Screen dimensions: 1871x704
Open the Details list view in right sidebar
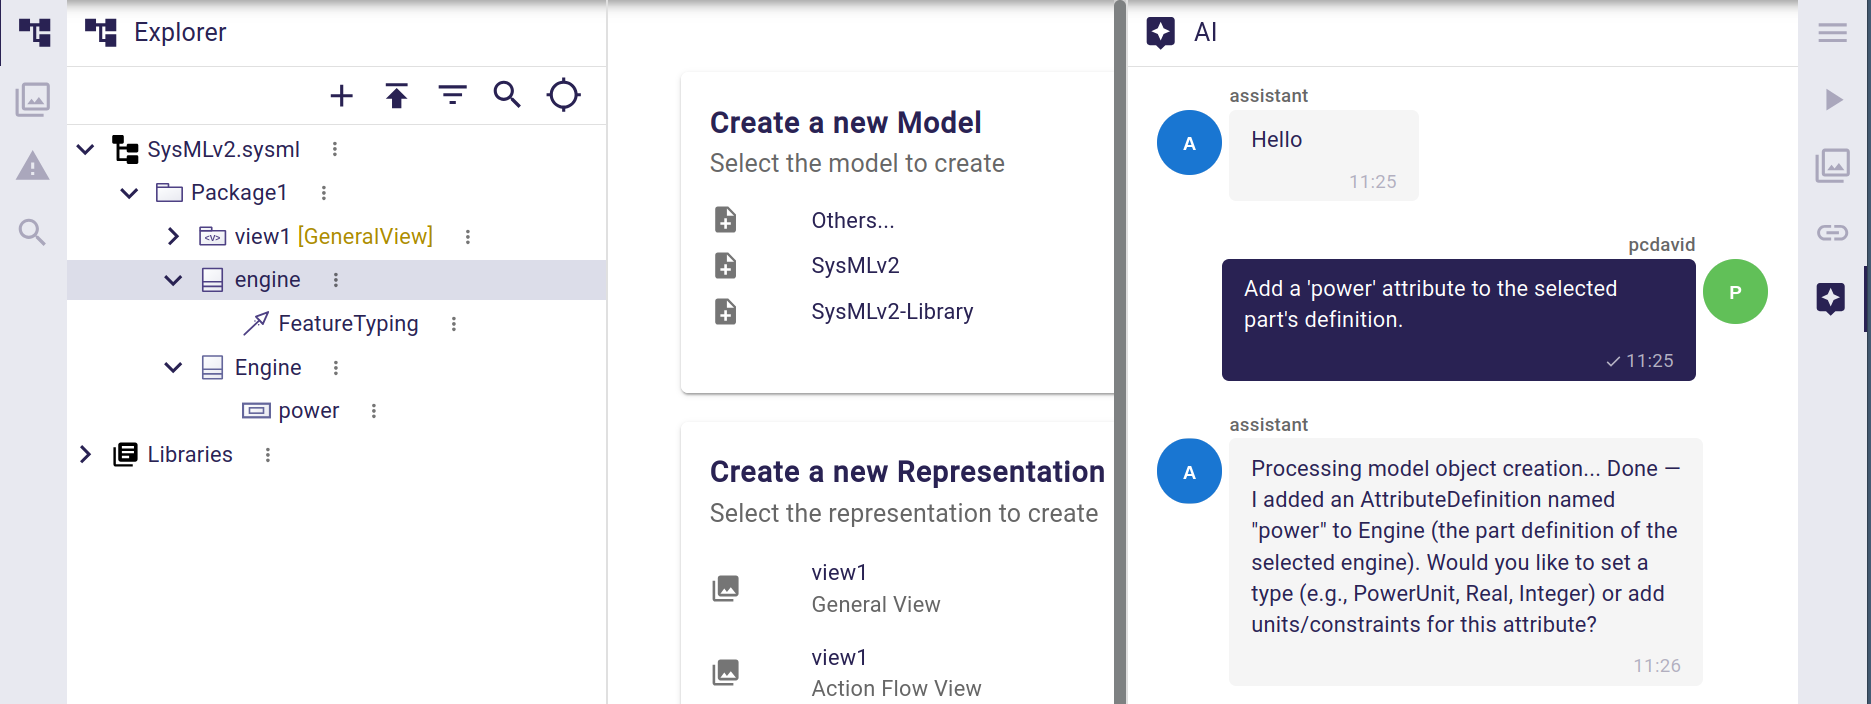[1833, 33]
